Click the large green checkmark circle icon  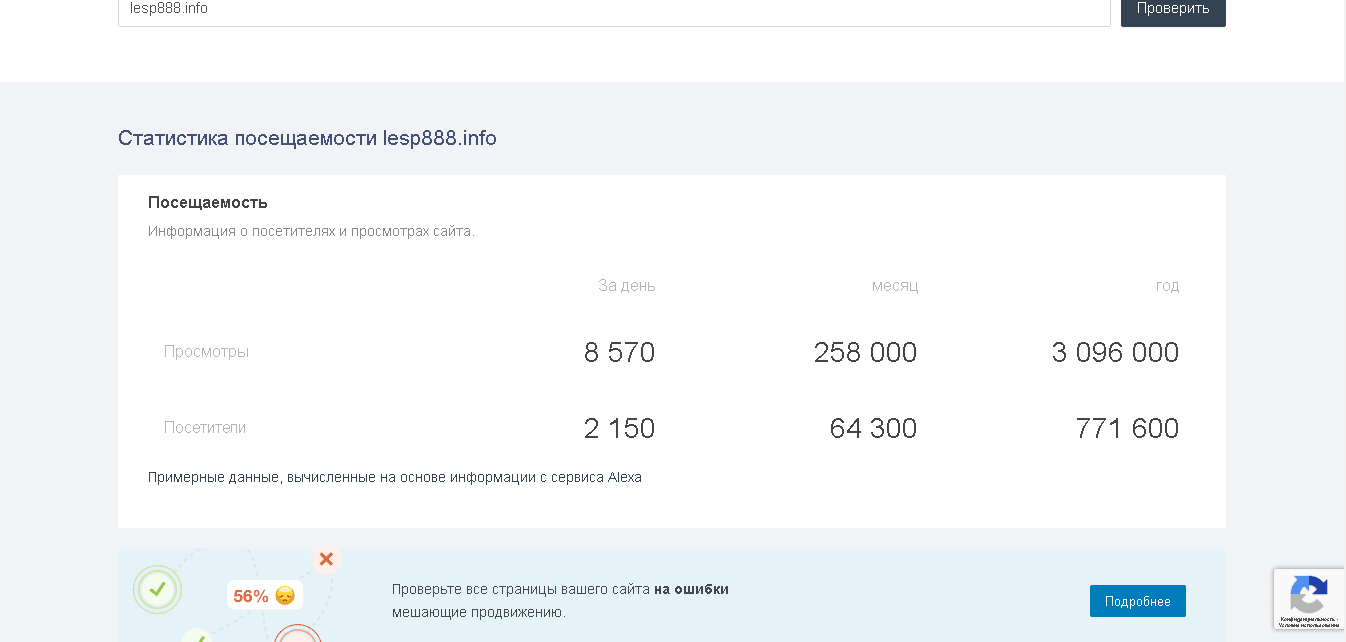157,589
